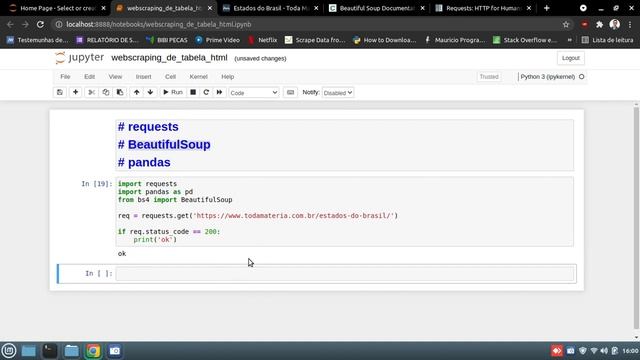Bookmark this page with star icon

click(566, 24)
